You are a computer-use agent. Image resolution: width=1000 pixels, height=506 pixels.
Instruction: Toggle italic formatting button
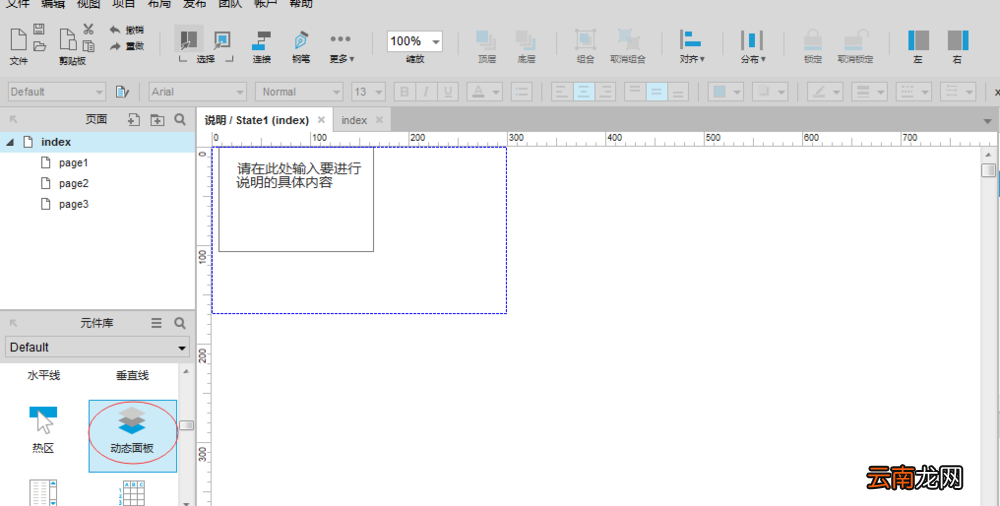tap(426, 92)
